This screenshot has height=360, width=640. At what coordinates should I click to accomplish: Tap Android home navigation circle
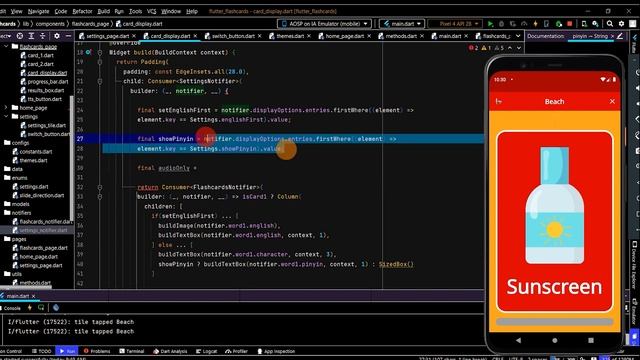[x=554, y=340]
